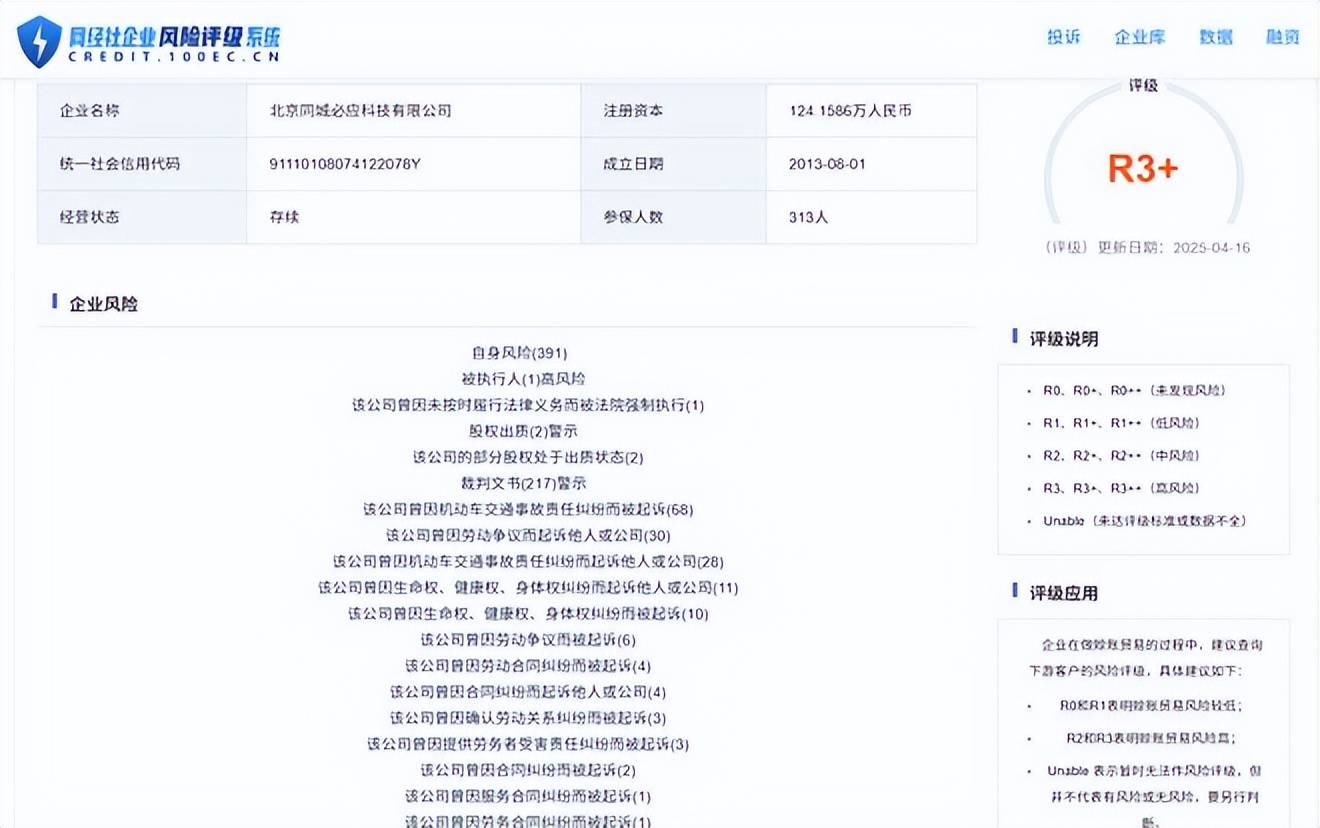Open labor dispute lawsuits entry with count 30
The width and height of the screenshot is (1320, 828).
(528, 535)
